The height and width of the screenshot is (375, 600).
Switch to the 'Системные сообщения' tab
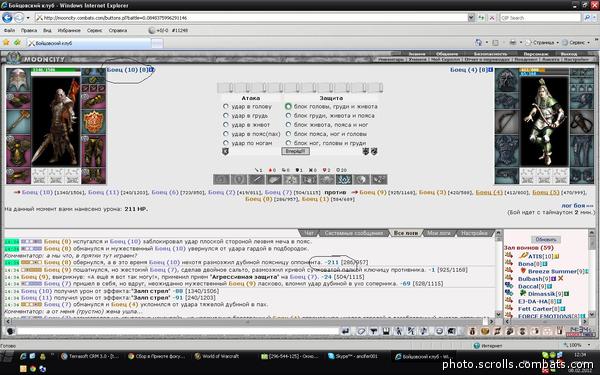[353, 233]
